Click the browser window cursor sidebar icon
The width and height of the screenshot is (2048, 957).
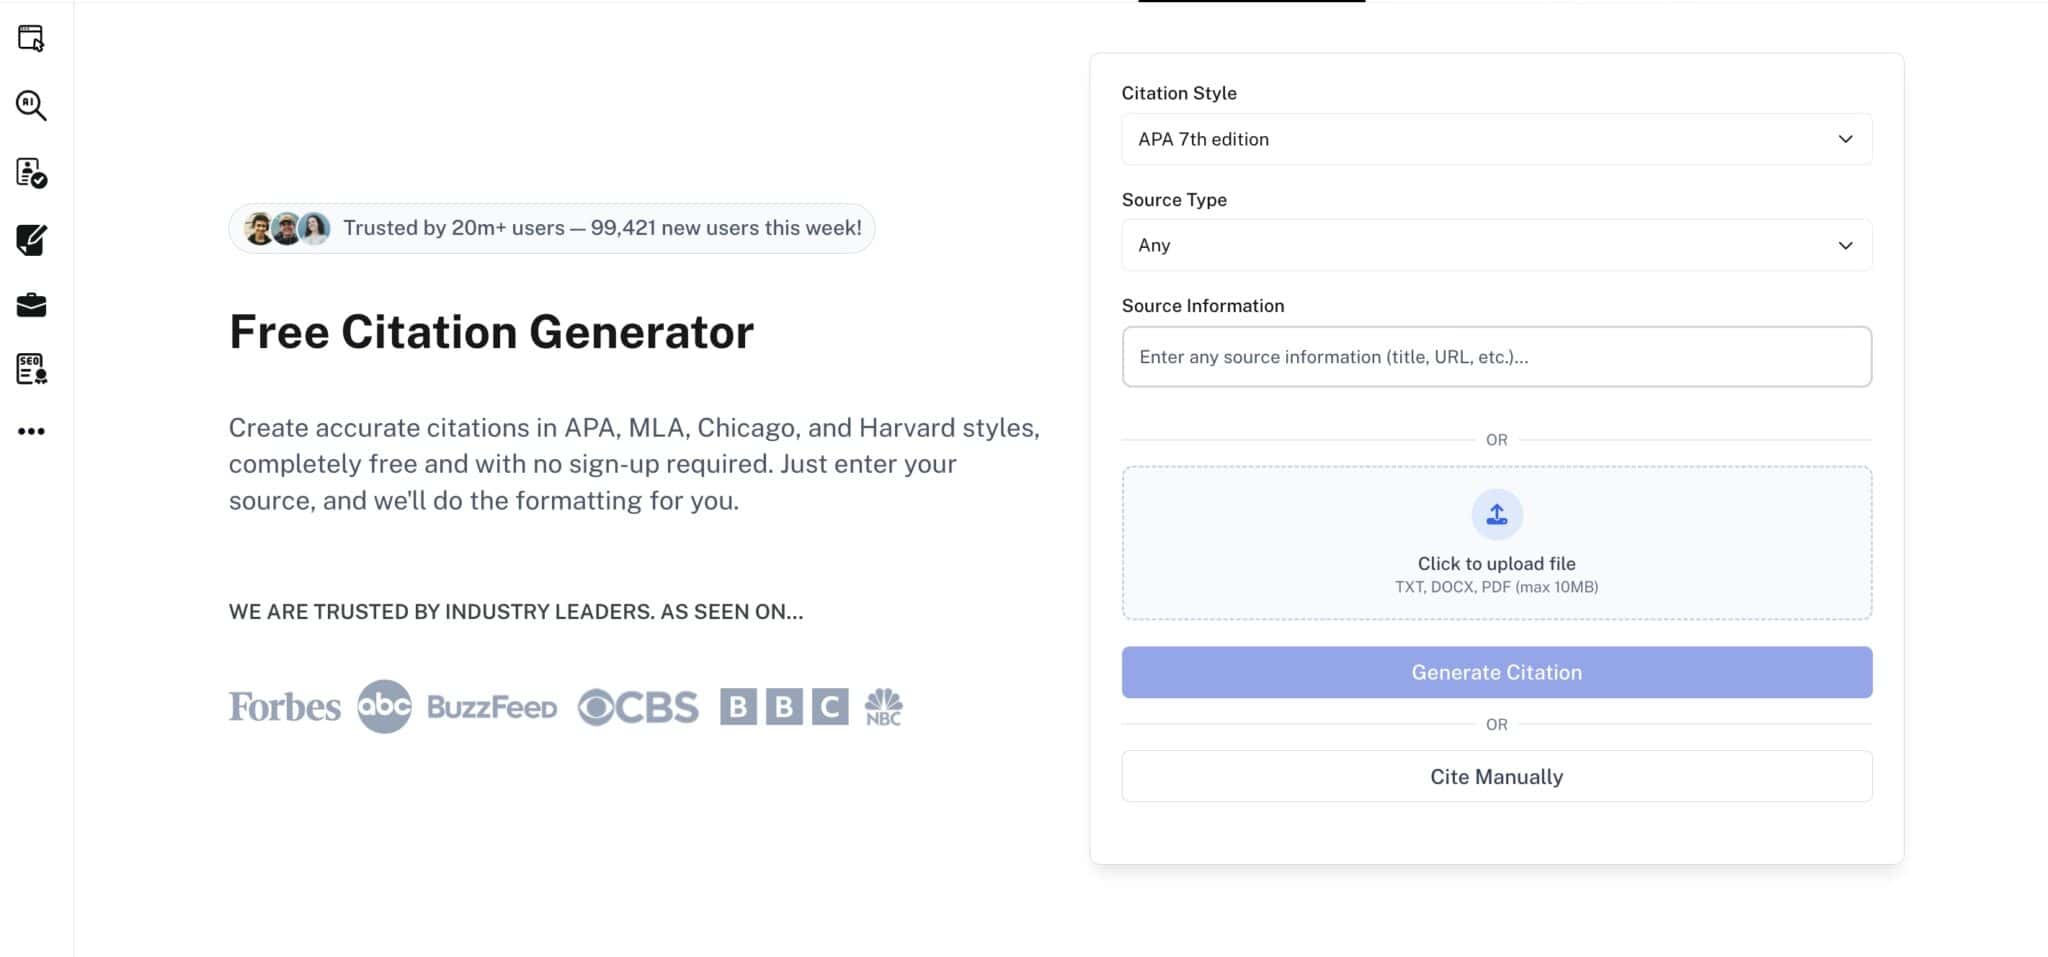31,39
